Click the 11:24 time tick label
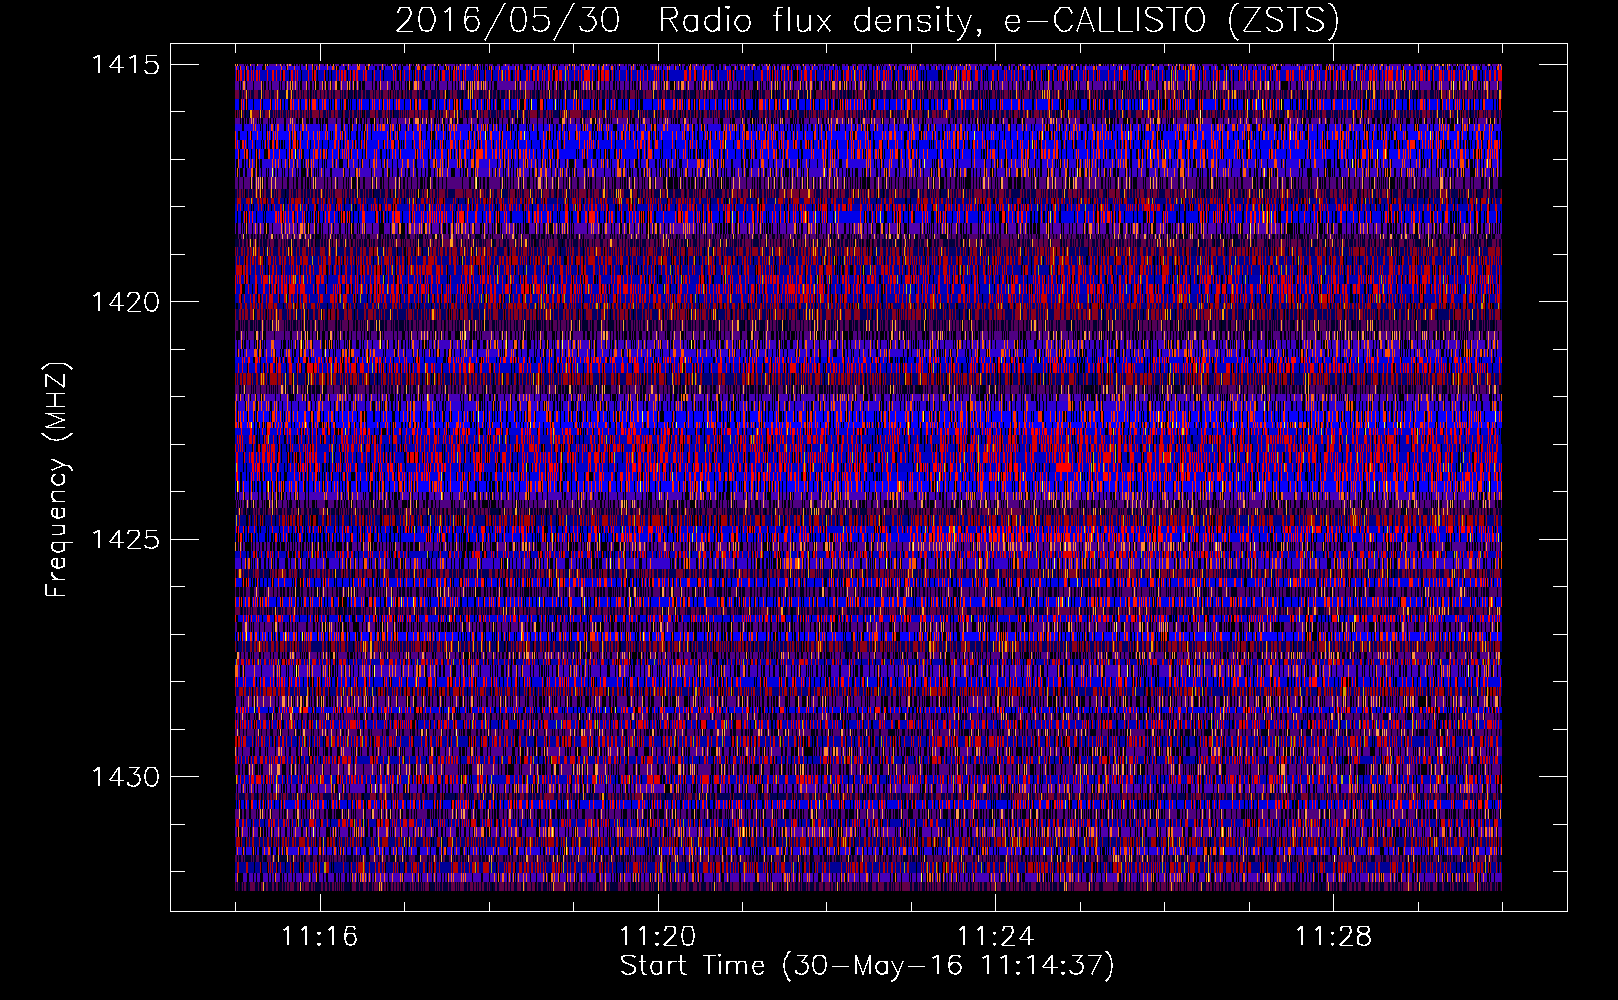The height and width of the screenshot is (1000, 1618). (x=995, y=937)
